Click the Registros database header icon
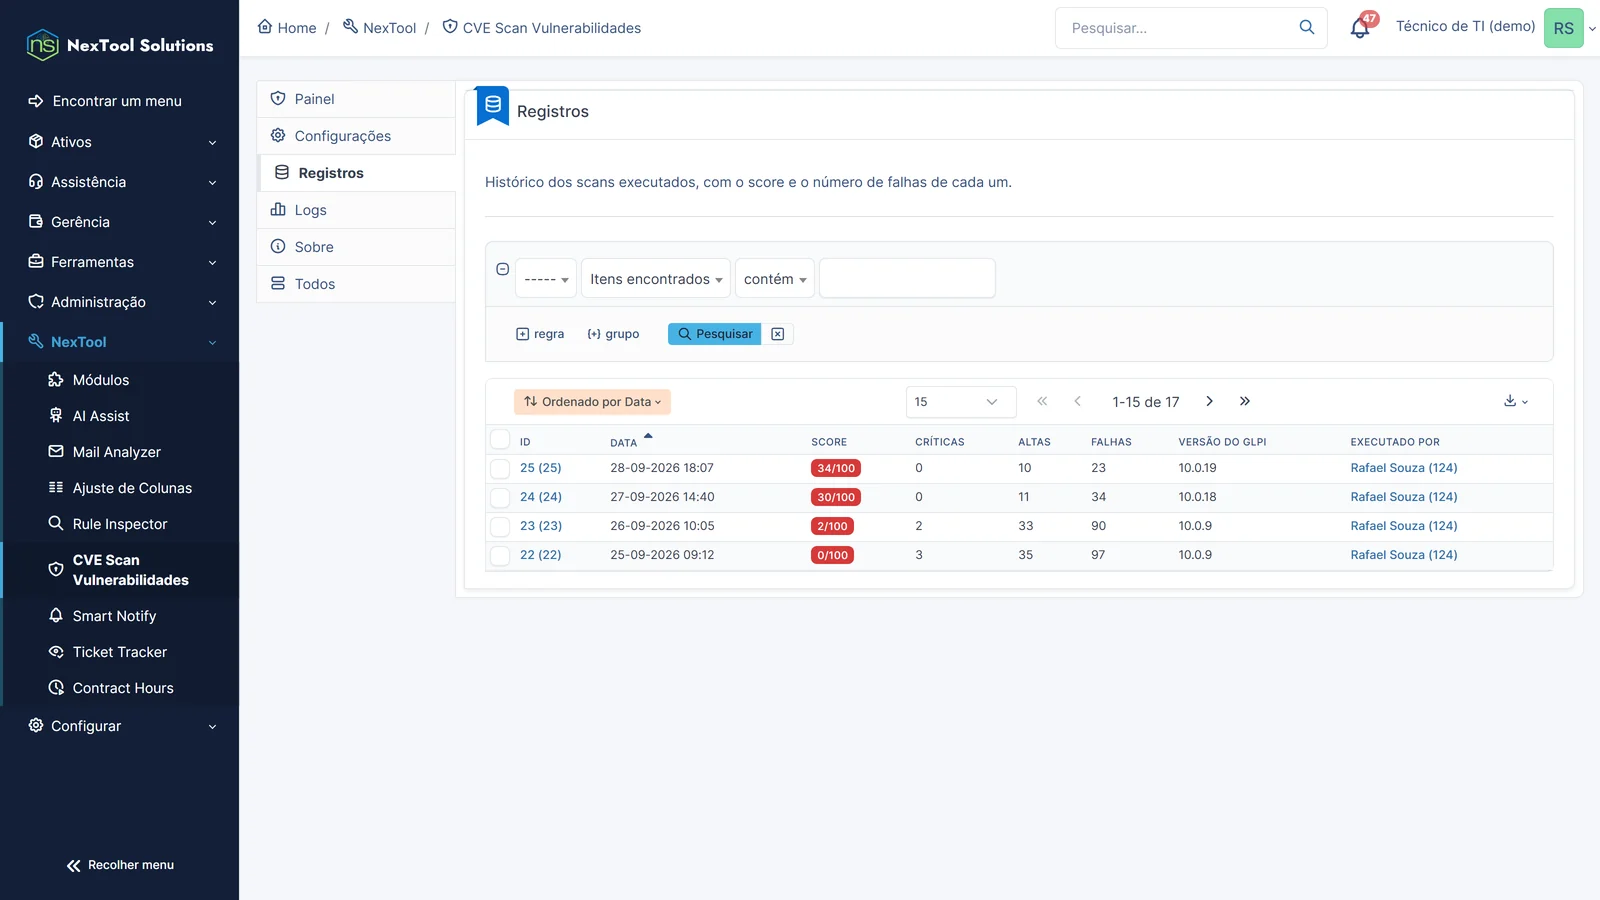 coord(493,105)
